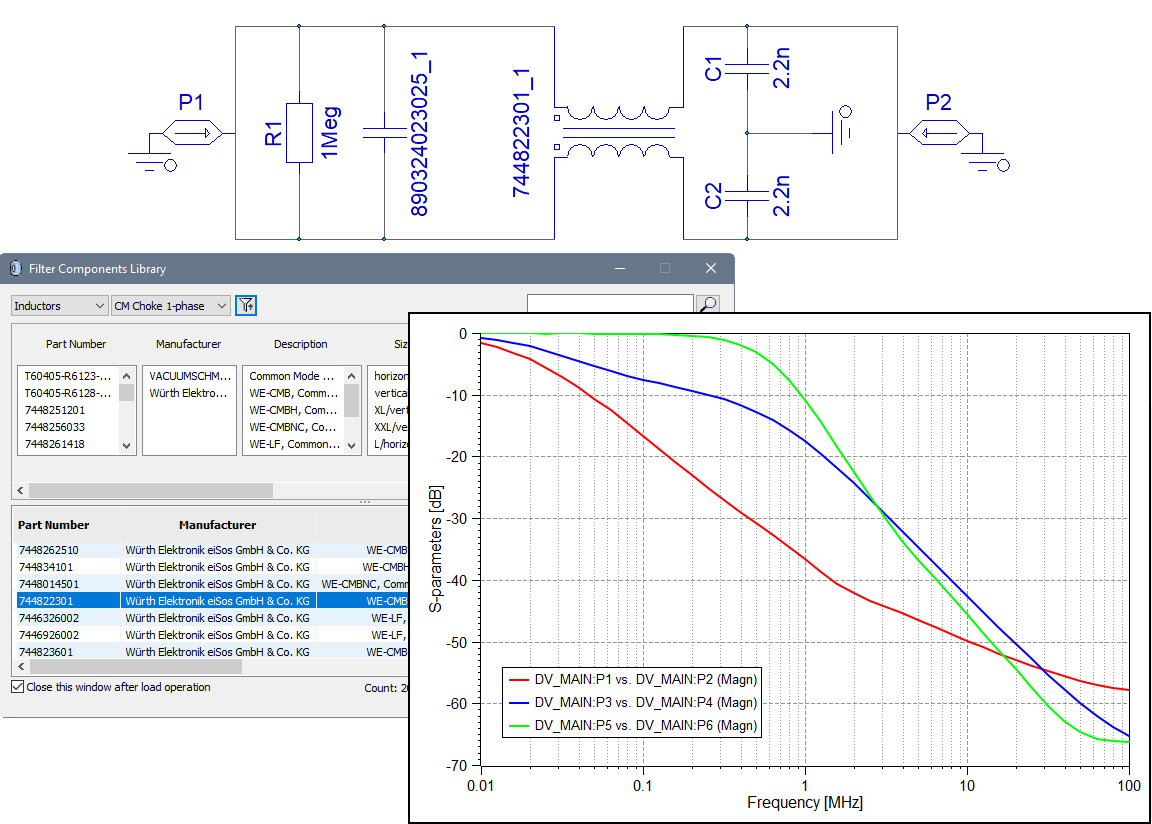Select capacitor C1 in schematic
The image size is (1152, 824).
point(746,70)
